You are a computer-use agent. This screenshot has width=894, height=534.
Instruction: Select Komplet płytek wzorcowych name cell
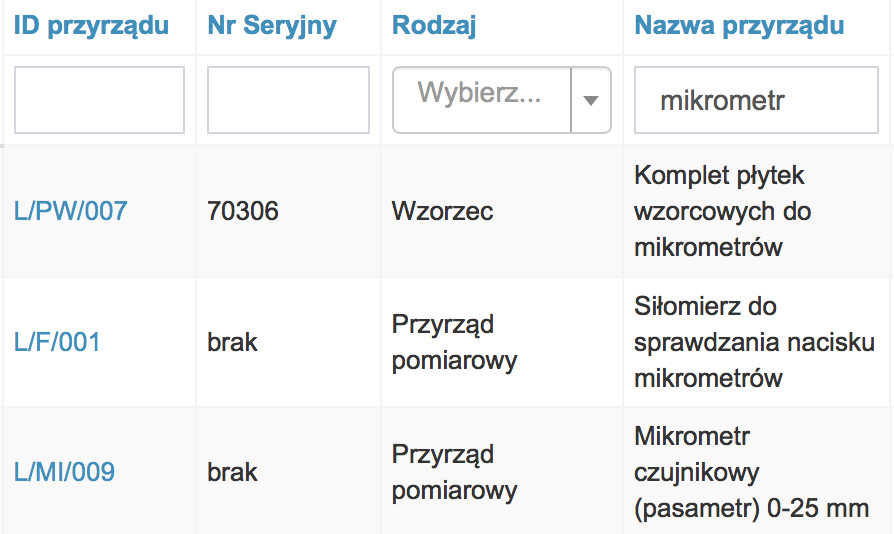[722, 211]
